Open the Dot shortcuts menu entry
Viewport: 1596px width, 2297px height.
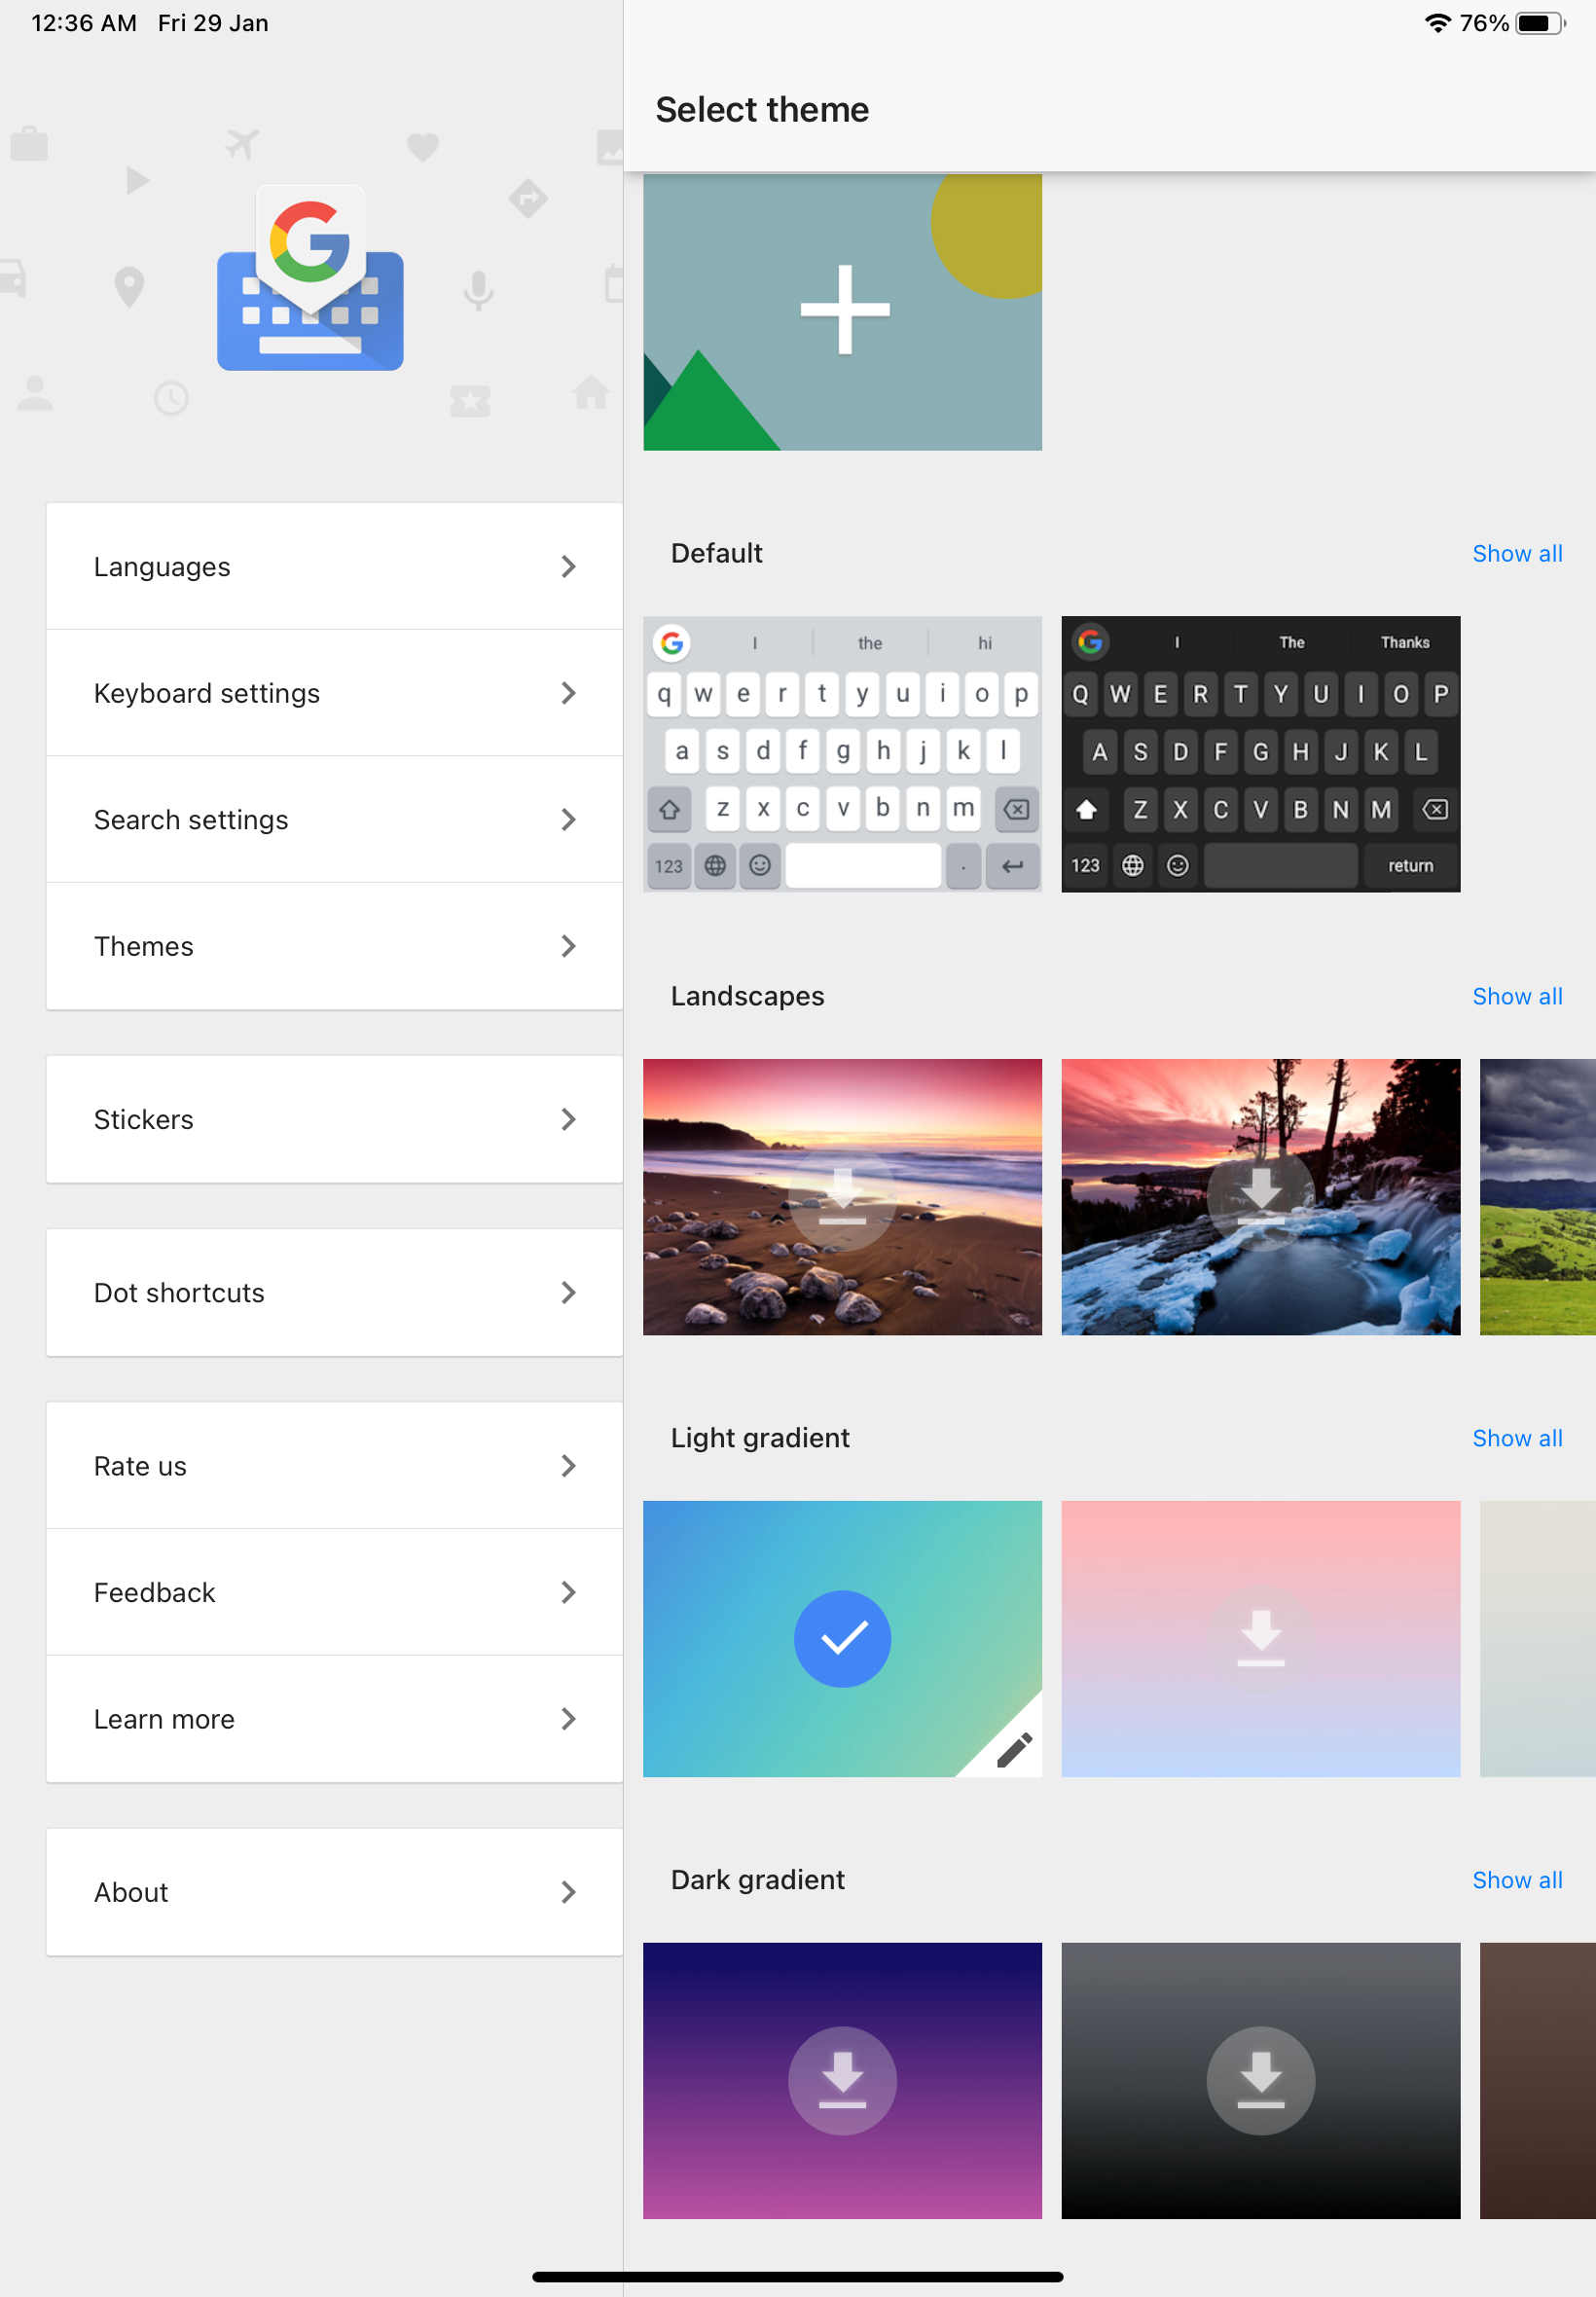334,1293
